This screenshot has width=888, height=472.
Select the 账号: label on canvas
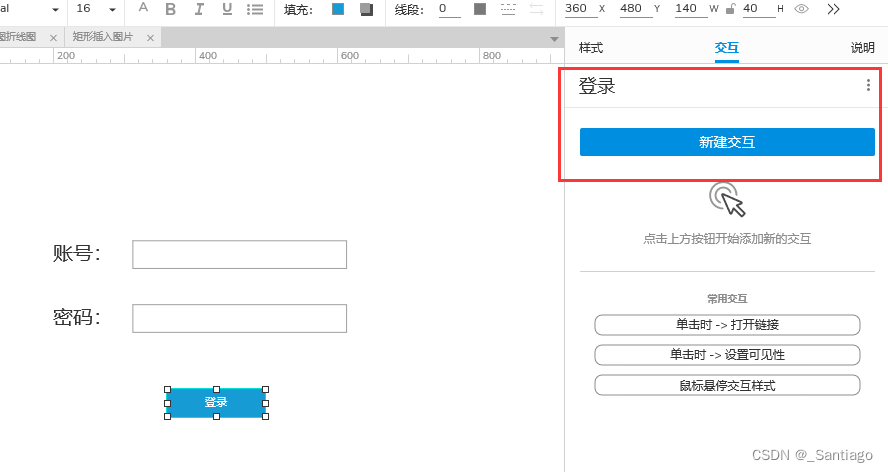[x=77, y=253]
